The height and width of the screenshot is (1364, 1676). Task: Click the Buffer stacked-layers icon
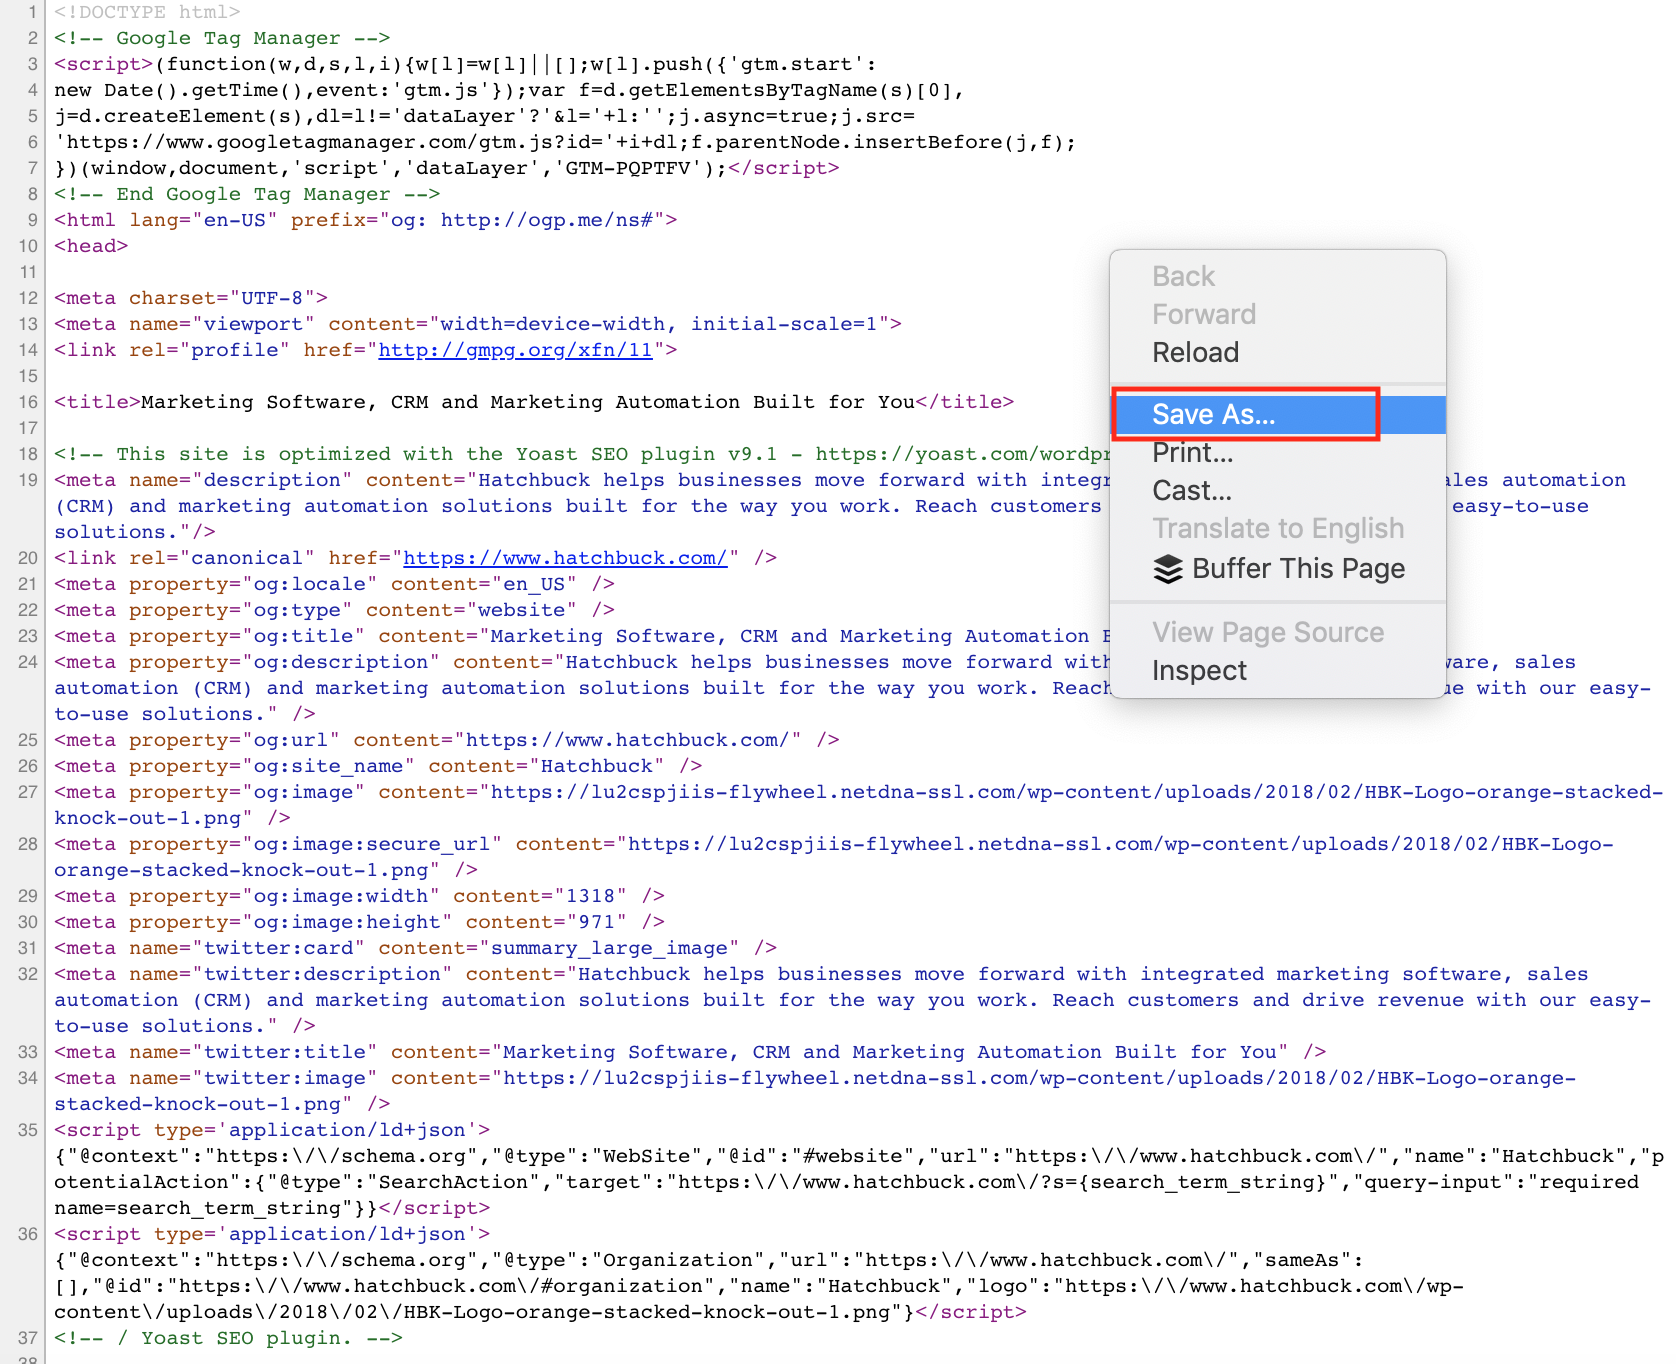click(1168, 569)
